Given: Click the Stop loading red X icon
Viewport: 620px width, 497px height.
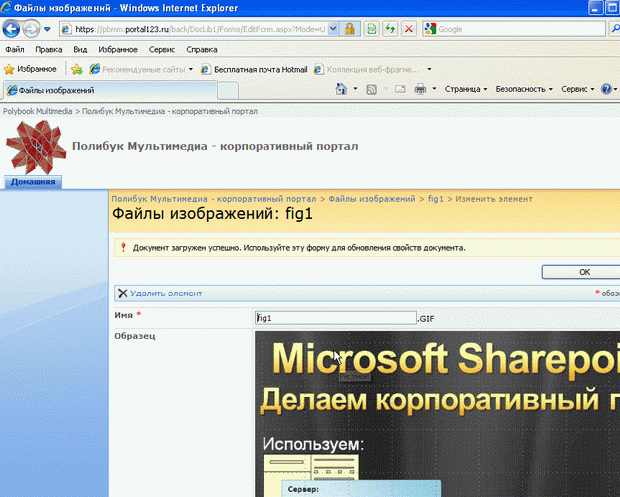Looking at the screenshot, I should (410, 29).
